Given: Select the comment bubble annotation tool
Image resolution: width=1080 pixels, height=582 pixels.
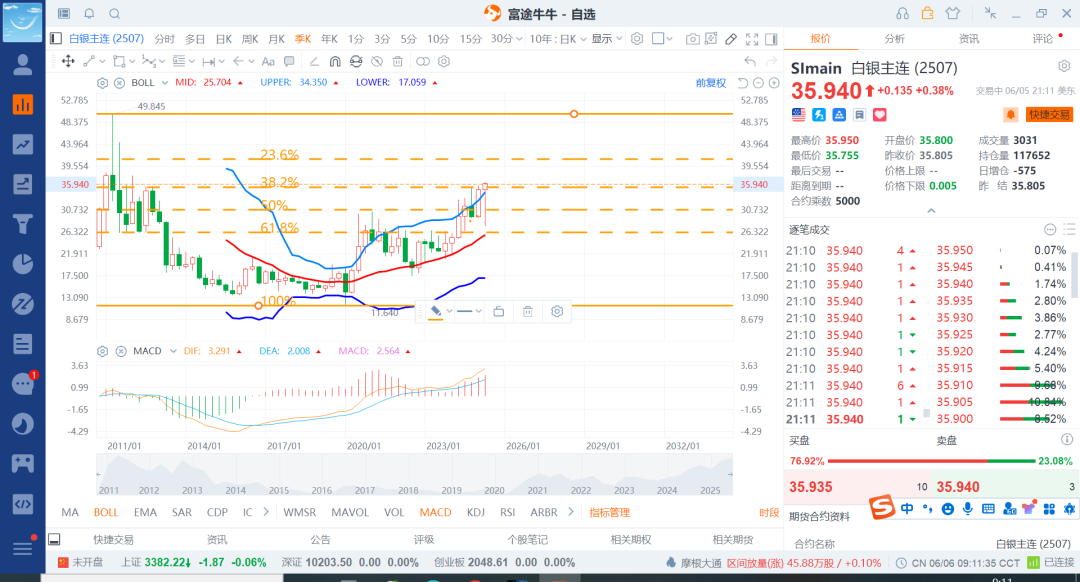Looking at the screenshot, I should point(289,61).
